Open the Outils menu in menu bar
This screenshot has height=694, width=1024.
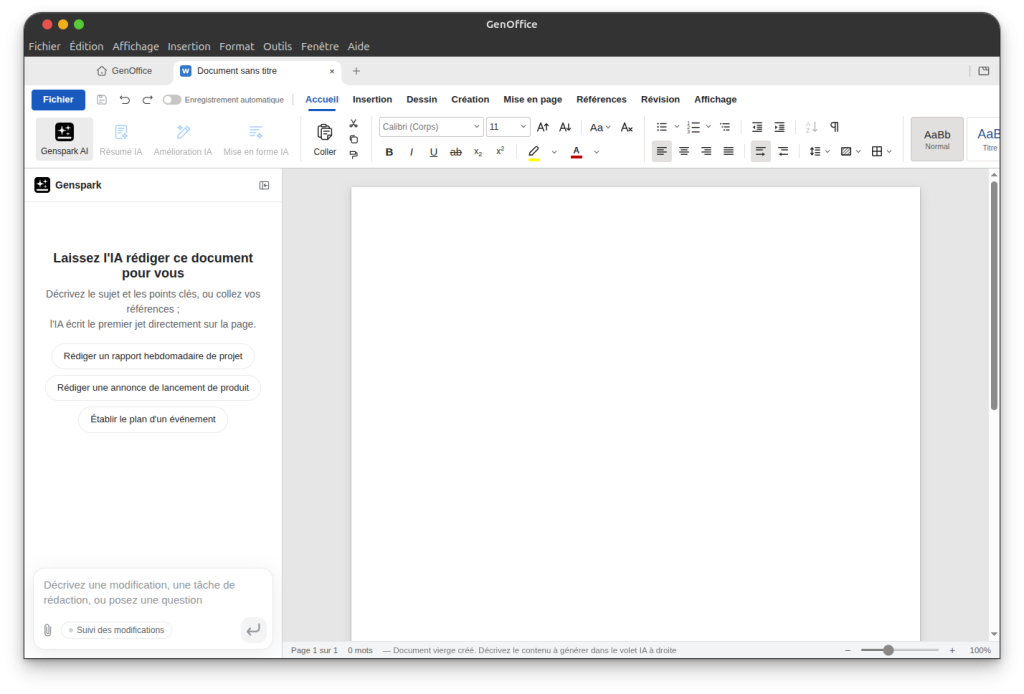[x=278, y=46]
